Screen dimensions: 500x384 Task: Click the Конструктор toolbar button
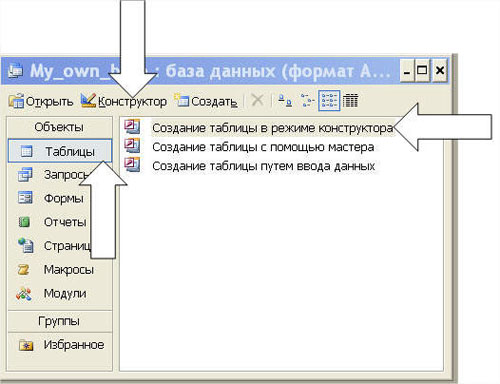[123, 101]
